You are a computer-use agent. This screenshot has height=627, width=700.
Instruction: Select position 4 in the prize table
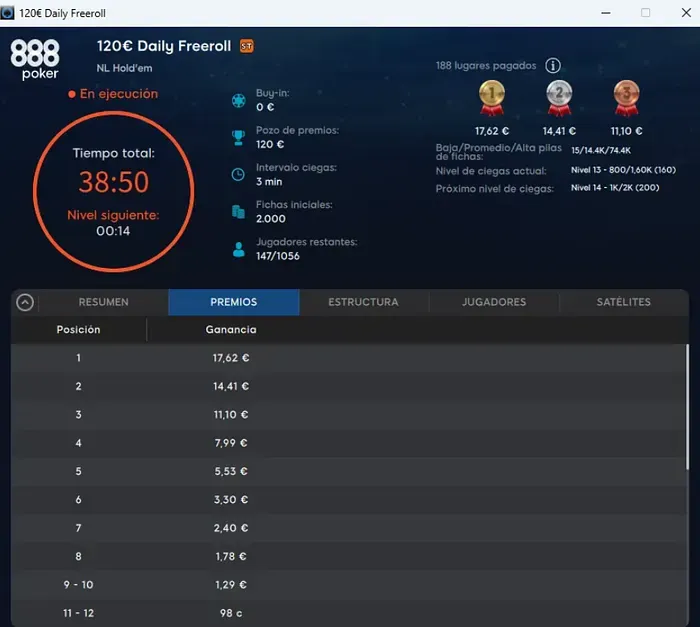[x=79, y=443]
